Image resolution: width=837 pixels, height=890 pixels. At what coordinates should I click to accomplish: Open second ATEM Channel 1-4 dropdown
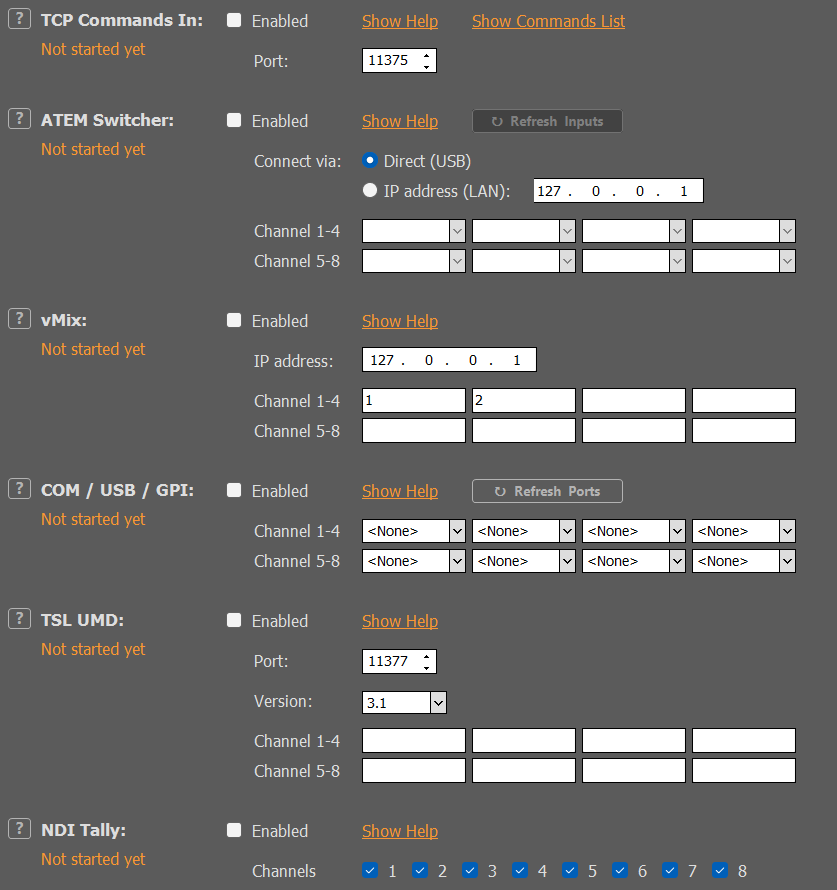(x=524, y=231)
